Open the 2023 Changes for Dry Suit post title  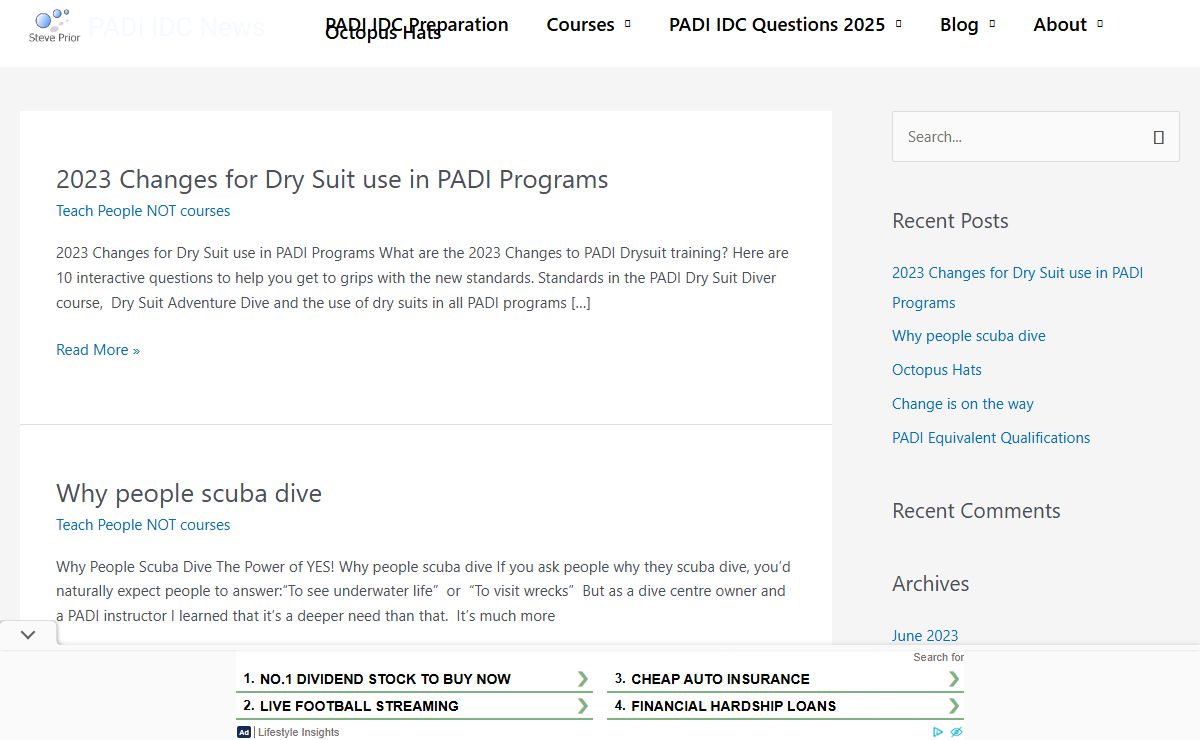coord(332,179)
